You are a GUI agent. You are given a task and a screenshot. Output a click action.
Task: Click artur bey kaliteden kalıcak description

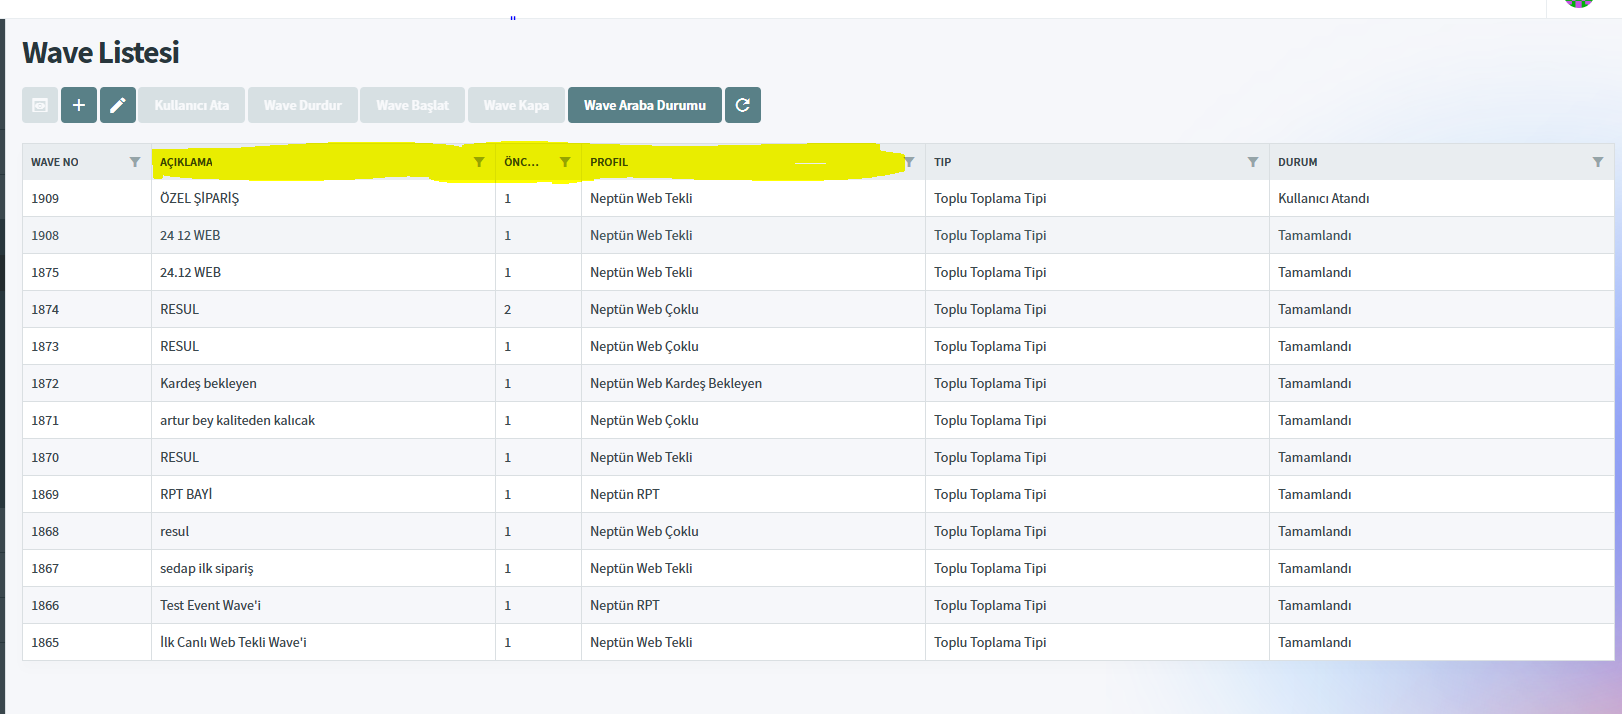coord(237,420)
